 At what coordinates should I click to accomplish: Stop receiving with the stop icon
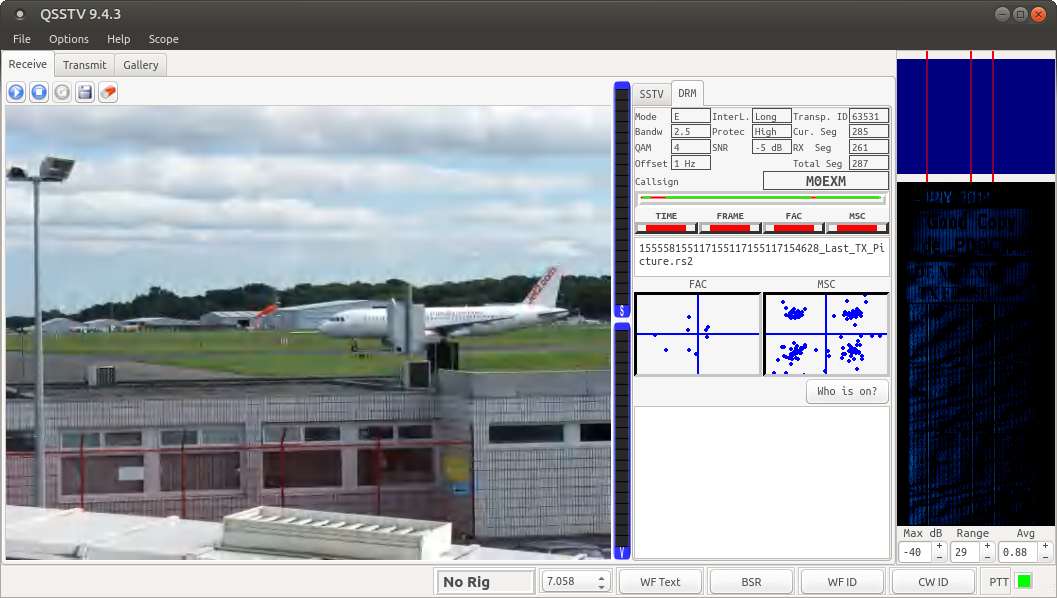tap(39, 92)
